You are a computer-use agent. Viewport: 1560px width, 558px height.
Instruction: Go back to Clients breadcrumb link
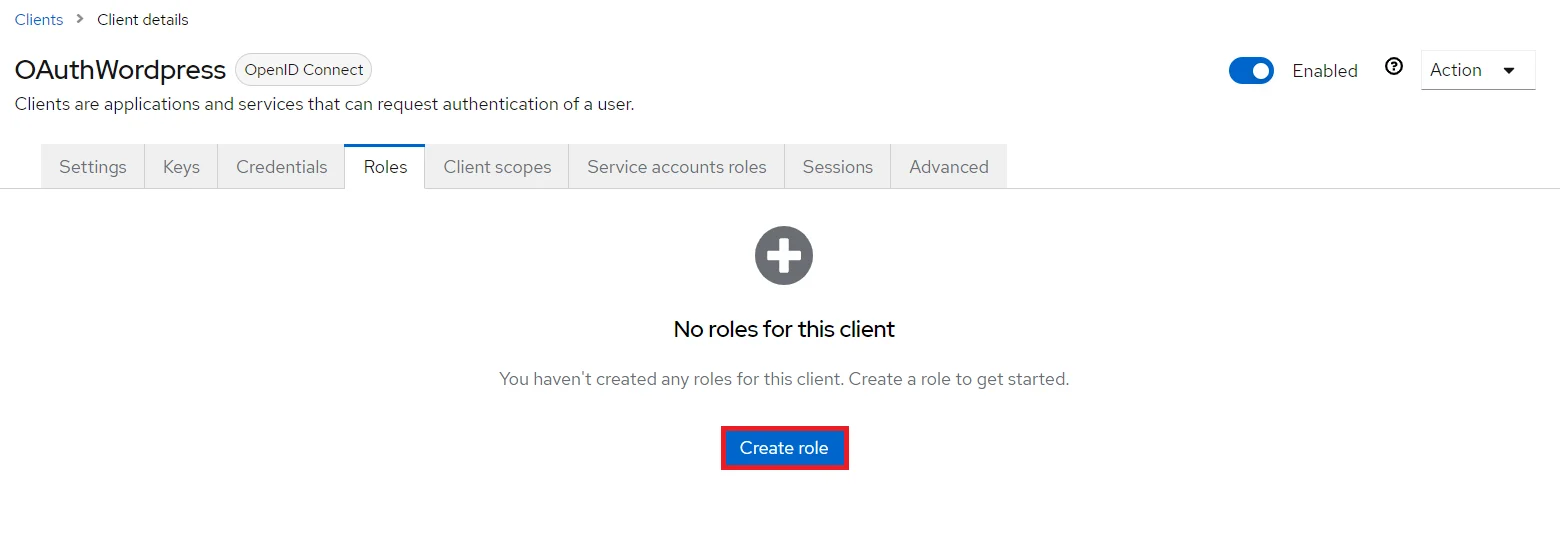pyautogui.click(x=39, y=20)
